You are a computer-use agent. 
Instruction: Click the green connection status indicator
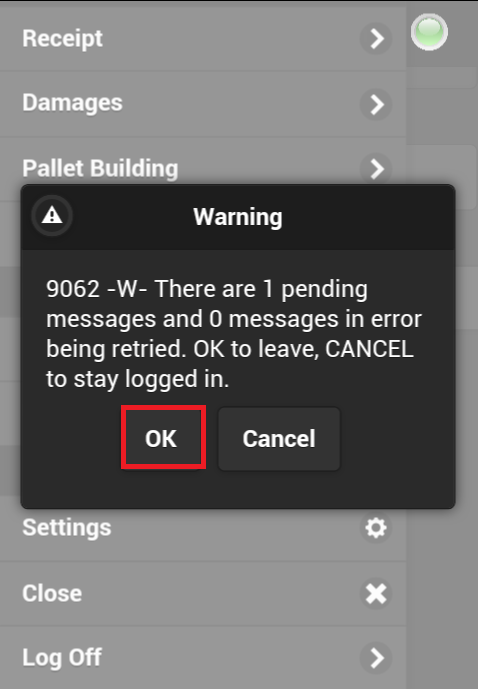pos(429,32)
